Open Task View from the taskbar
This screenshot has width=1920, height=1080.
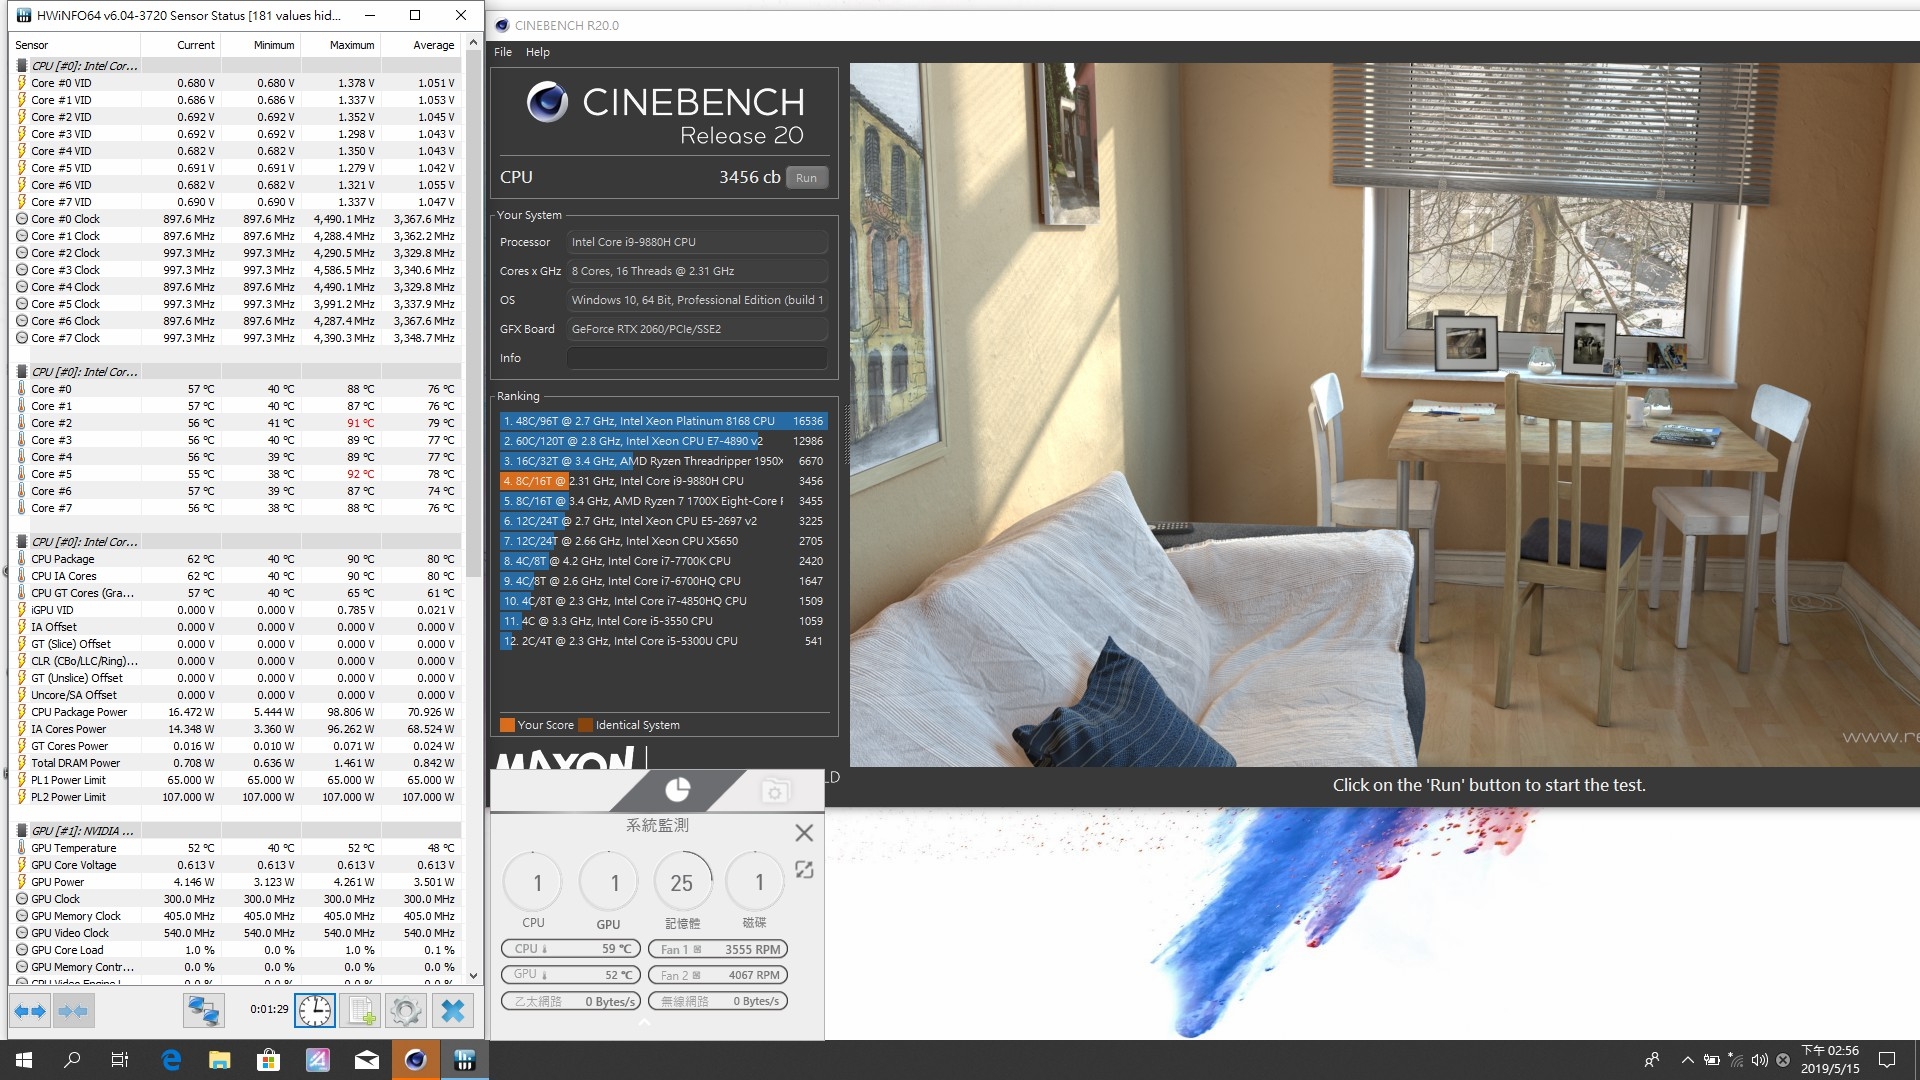coord(120,1060)
